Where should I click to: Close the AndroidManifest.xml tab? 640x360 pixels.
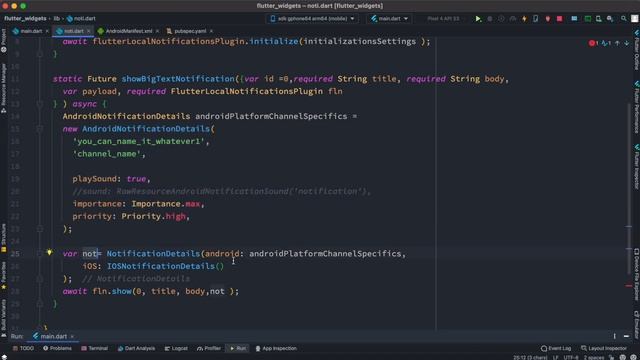click(158, 31)
